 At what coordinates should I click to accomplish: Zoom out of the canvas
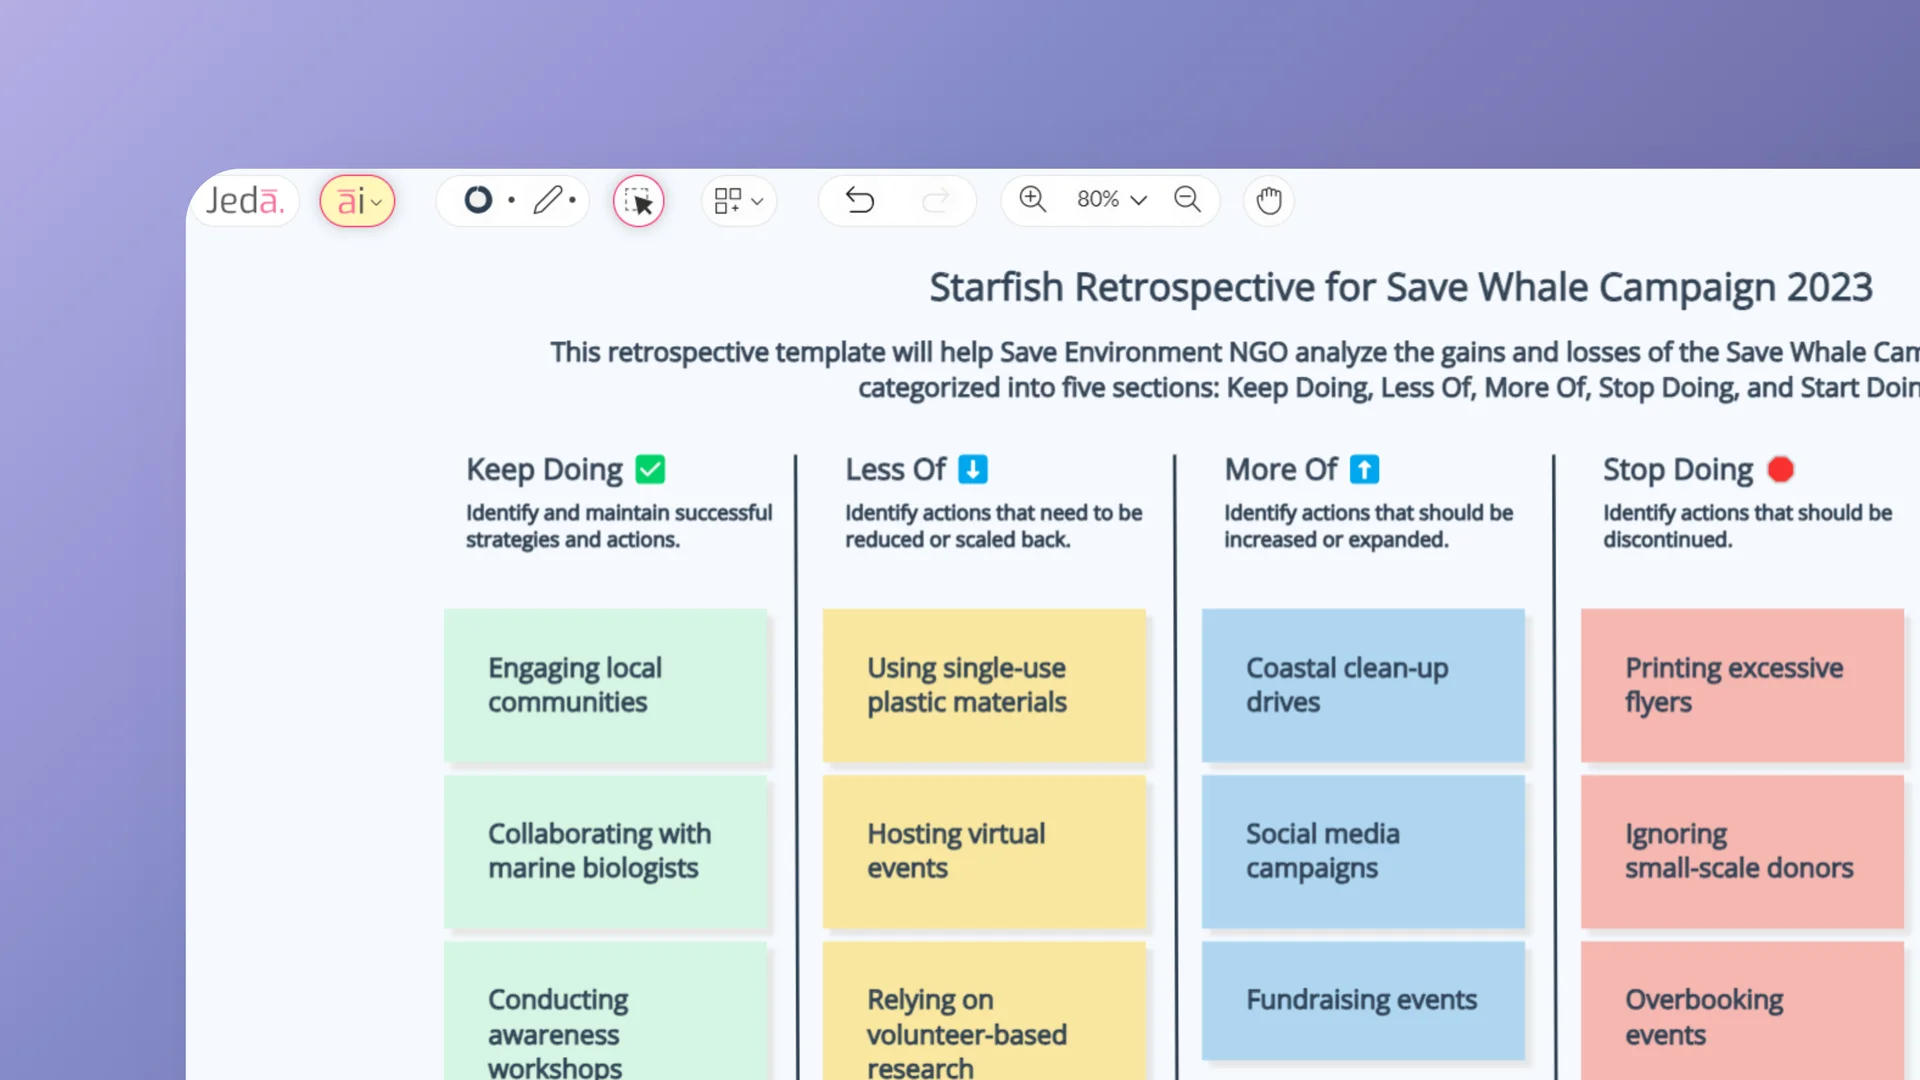pyautogui.click(x=1187, y=200)
